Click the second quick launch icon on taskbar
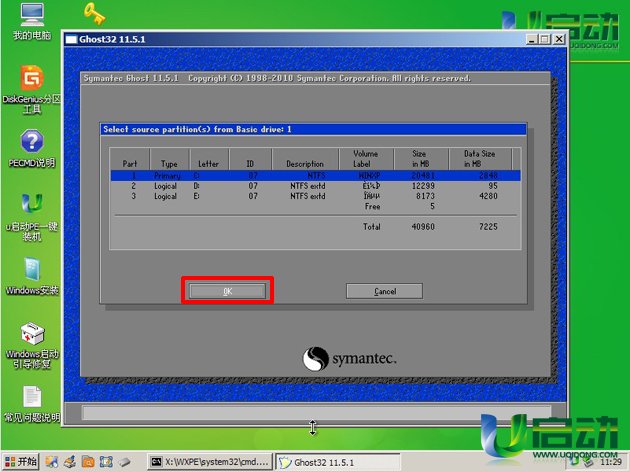Screen dimensions: 630x472 70,462
